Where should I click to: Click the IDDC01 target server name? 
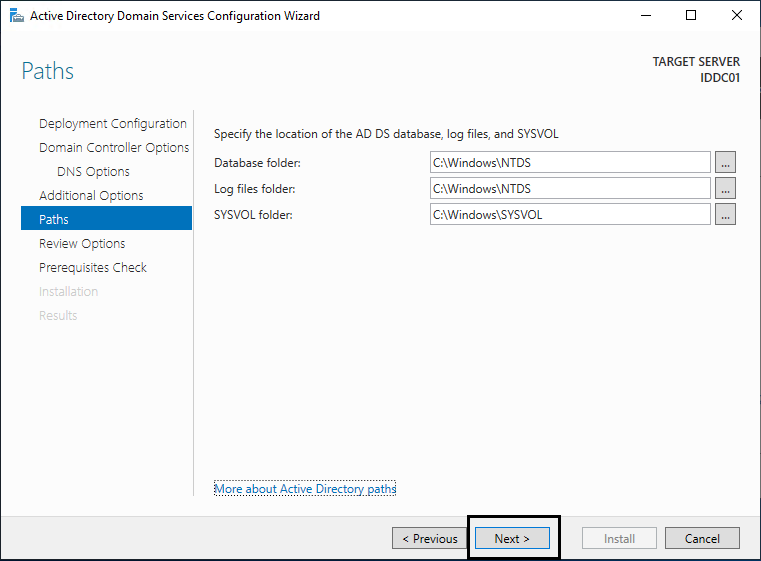coord(720,78)
